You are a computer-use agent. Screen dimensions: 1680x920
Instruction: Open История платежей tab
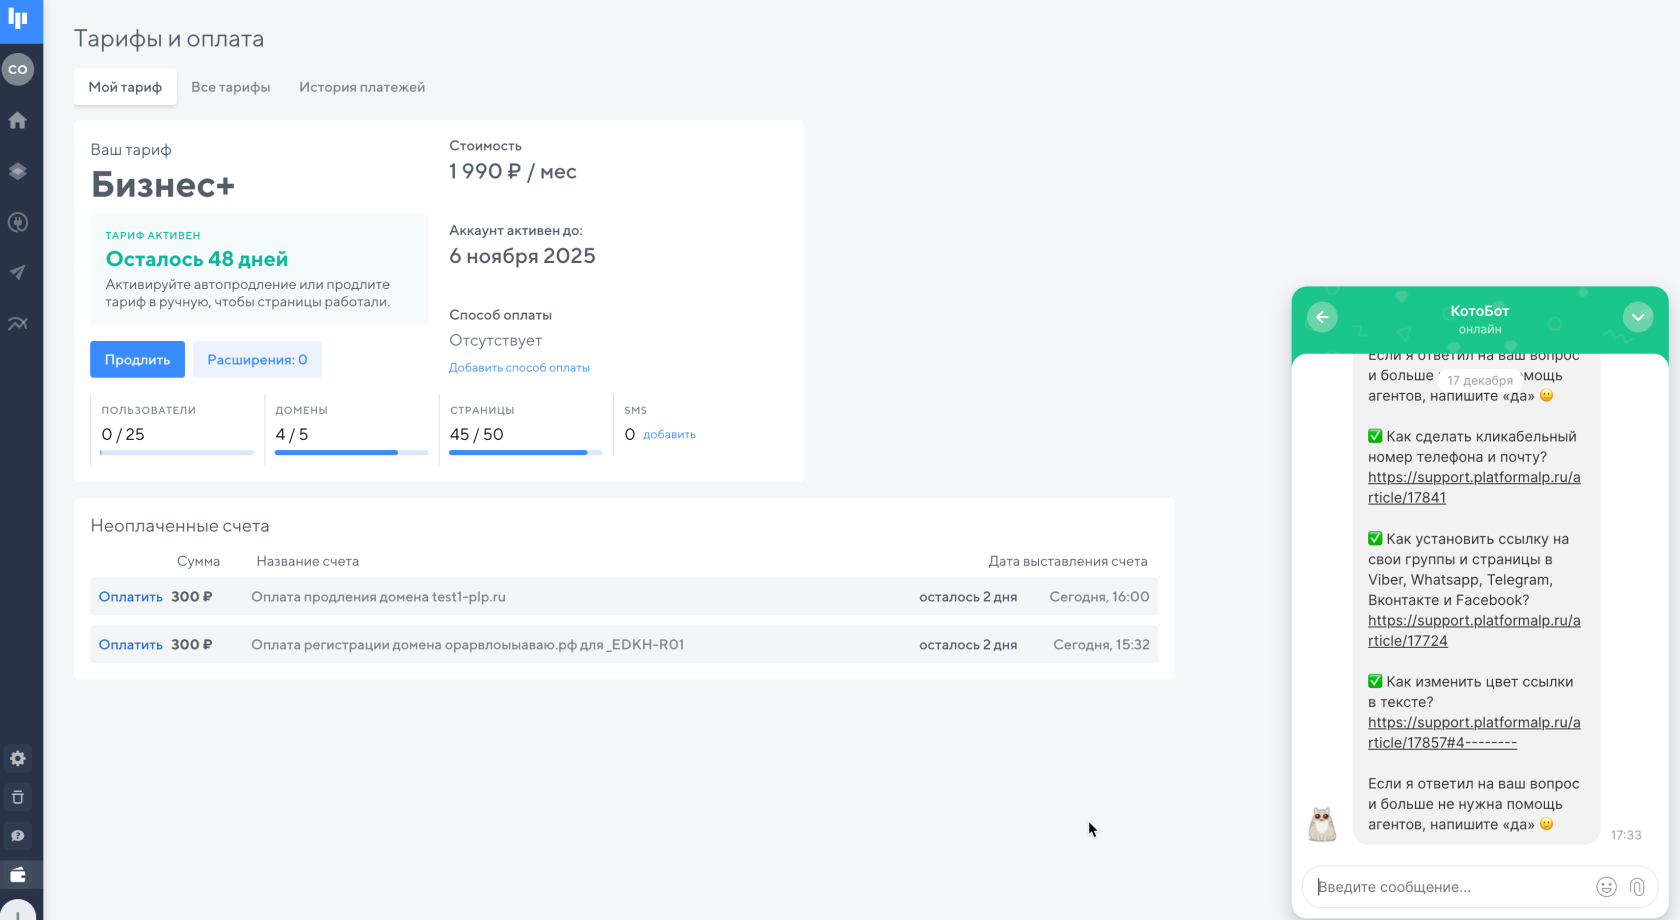[x=362, y=87]
